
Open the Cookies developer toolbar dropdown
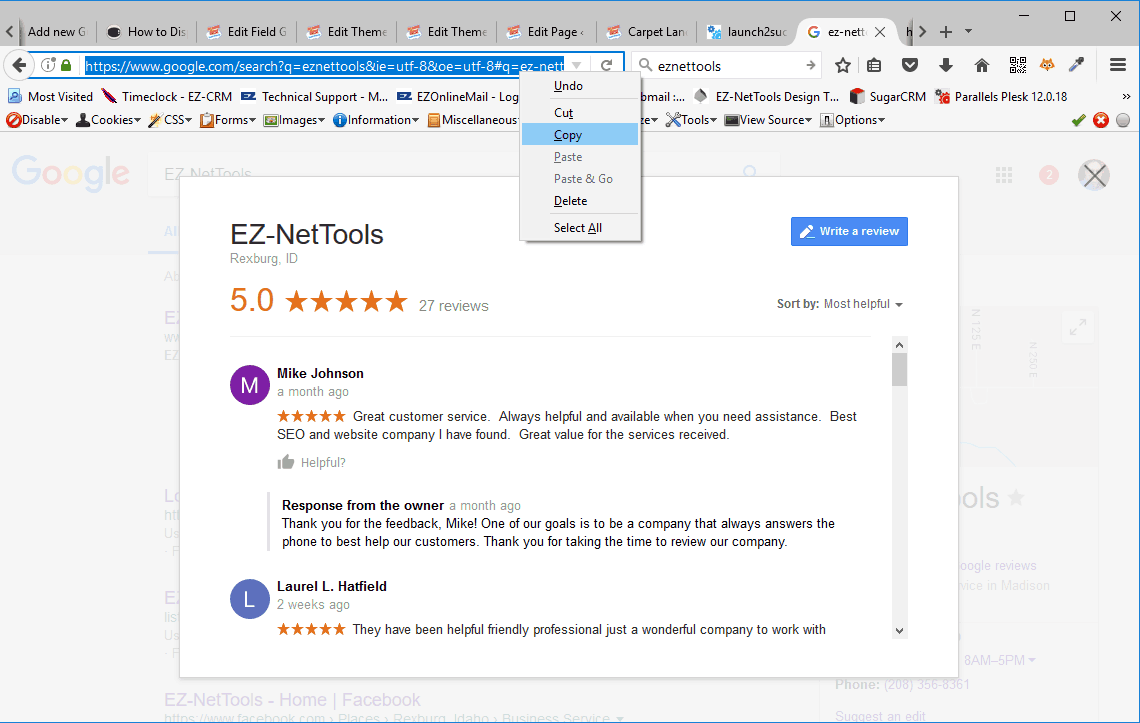tap(109, 120)
